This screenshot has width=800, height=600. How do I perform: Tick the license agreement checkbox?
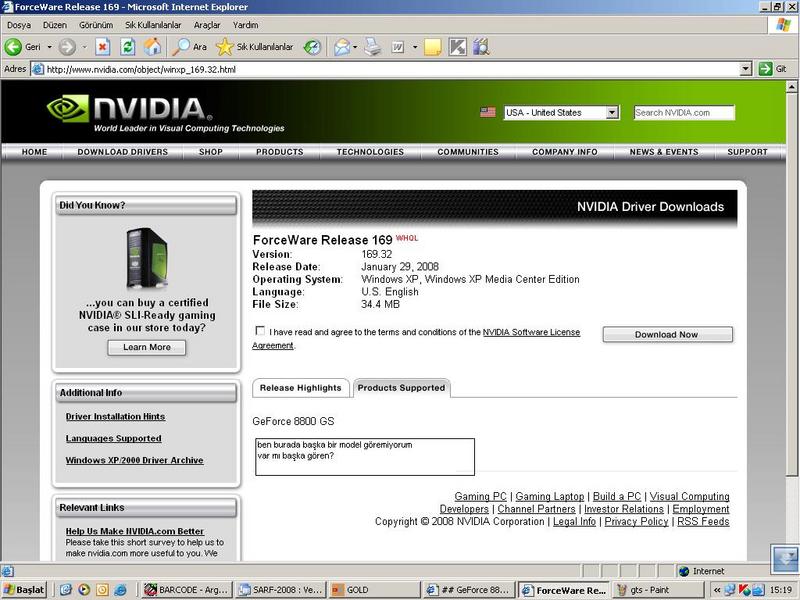(x=260, y=331)
